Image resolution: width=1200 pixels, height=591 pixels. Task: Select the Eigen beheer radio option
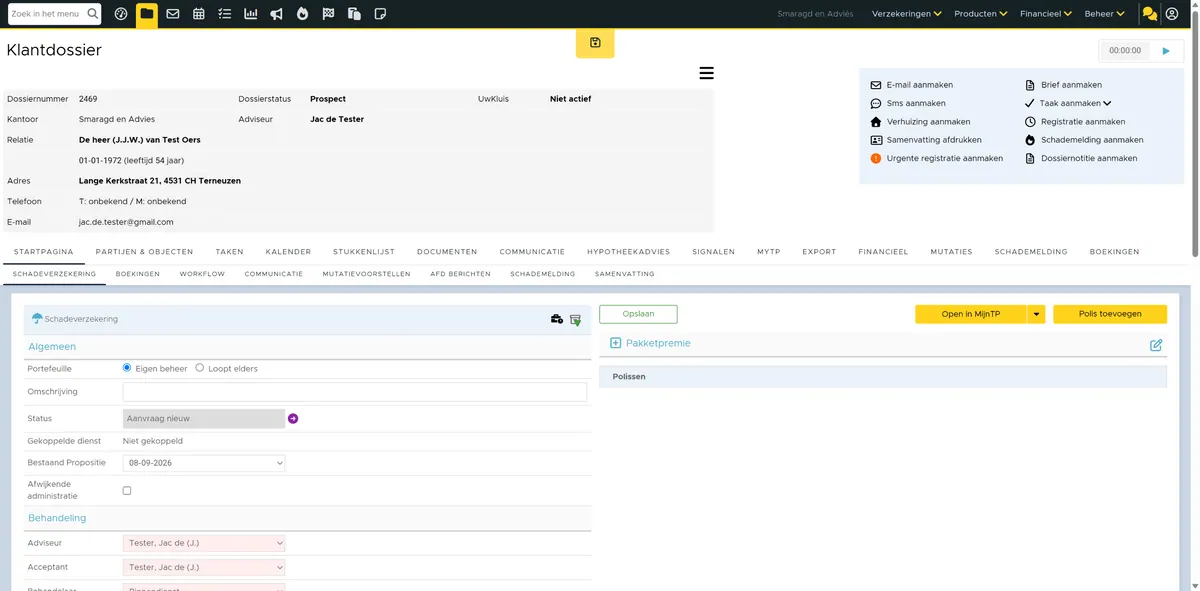point(127,368)
